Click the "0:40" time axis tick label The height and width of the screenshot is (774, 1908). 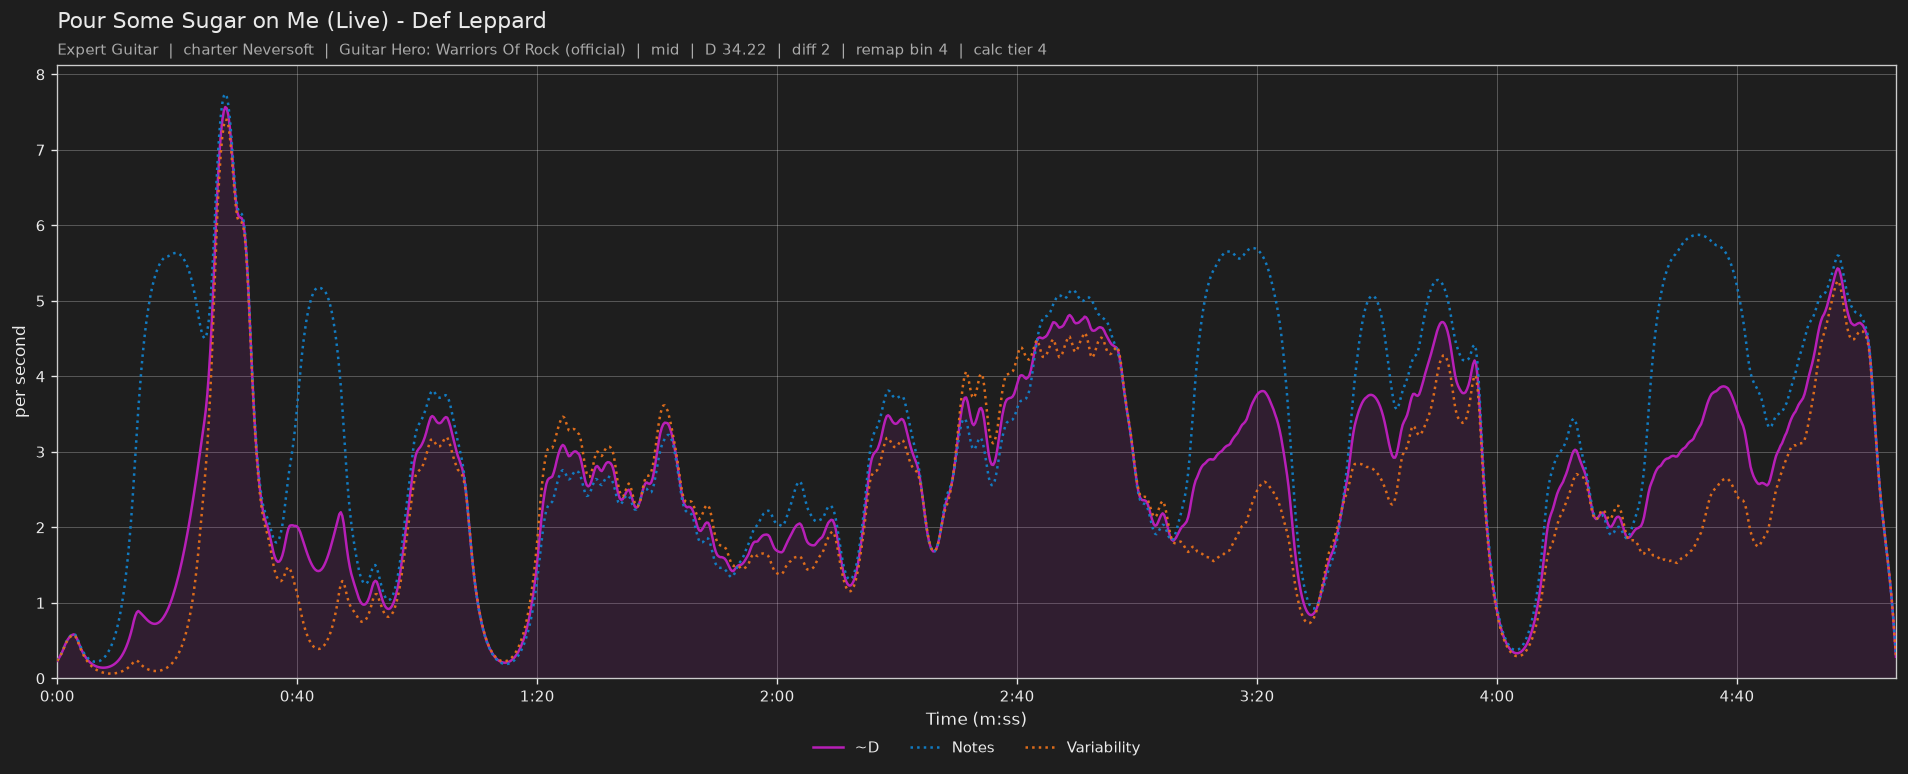click(x=297, y=696)
